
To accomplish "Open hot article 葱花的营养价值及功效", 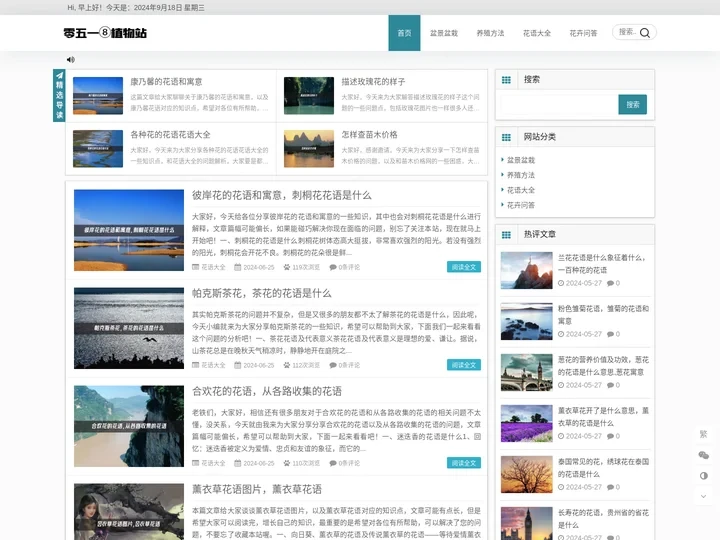I will click(603, 366).
